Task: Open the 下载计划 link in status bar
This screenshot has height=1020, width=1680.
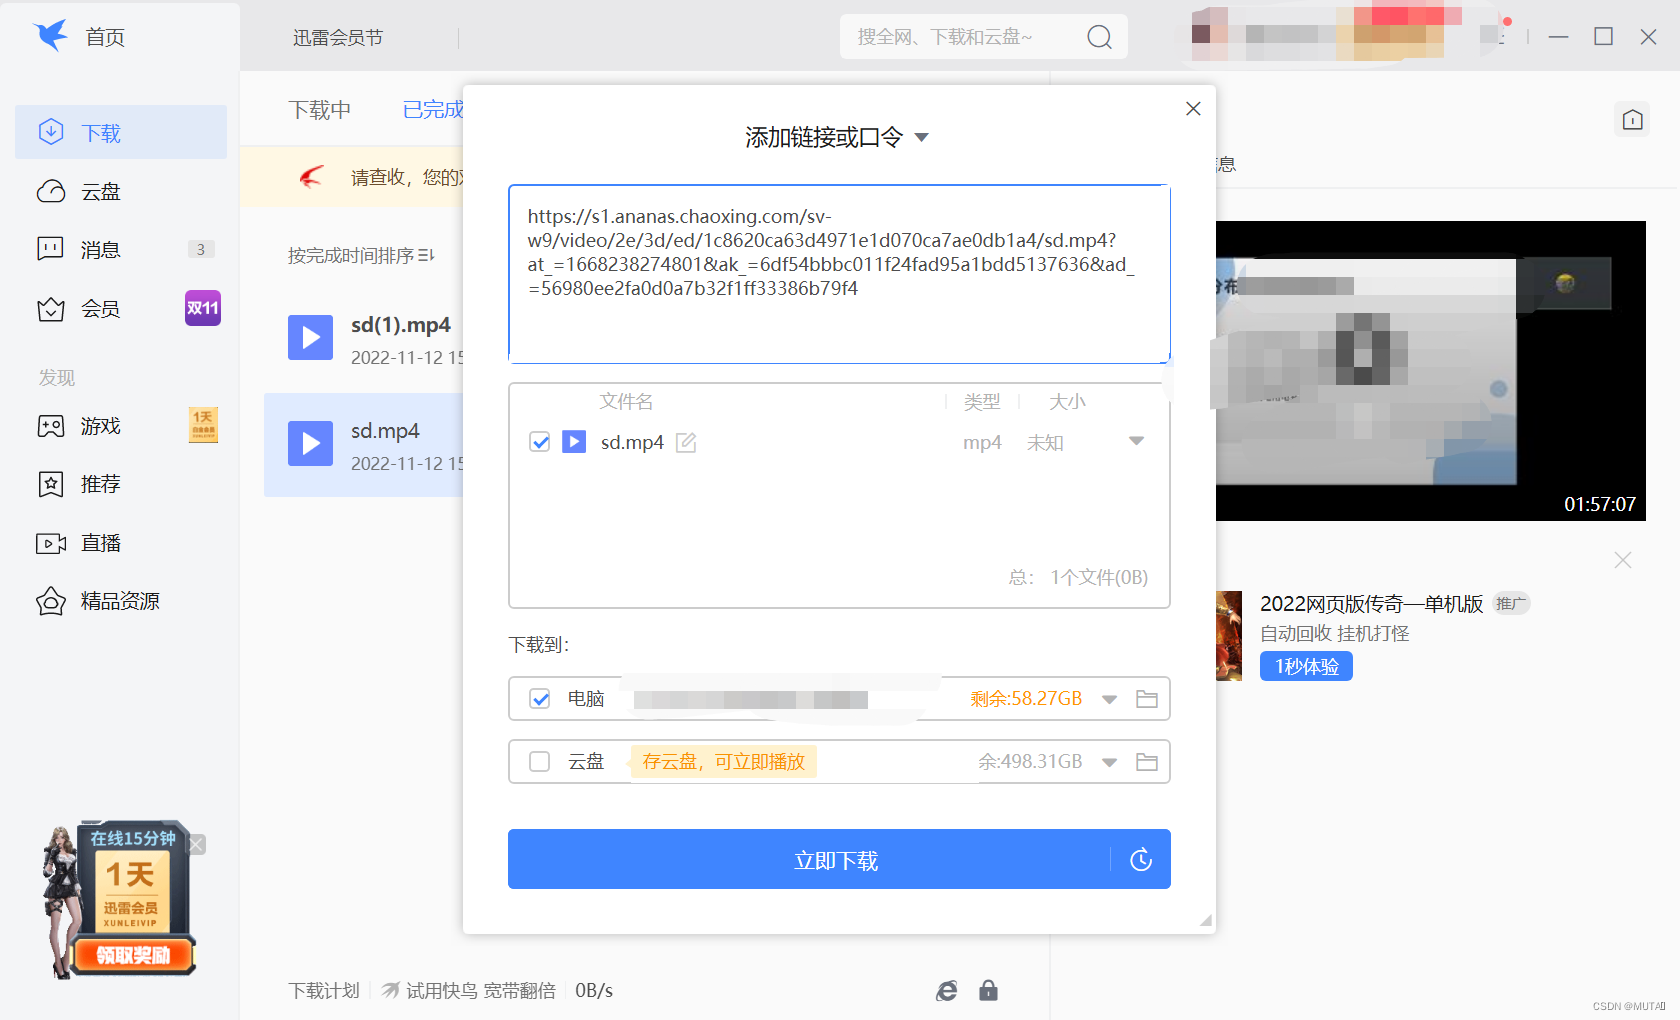Action: coord(324,990)
